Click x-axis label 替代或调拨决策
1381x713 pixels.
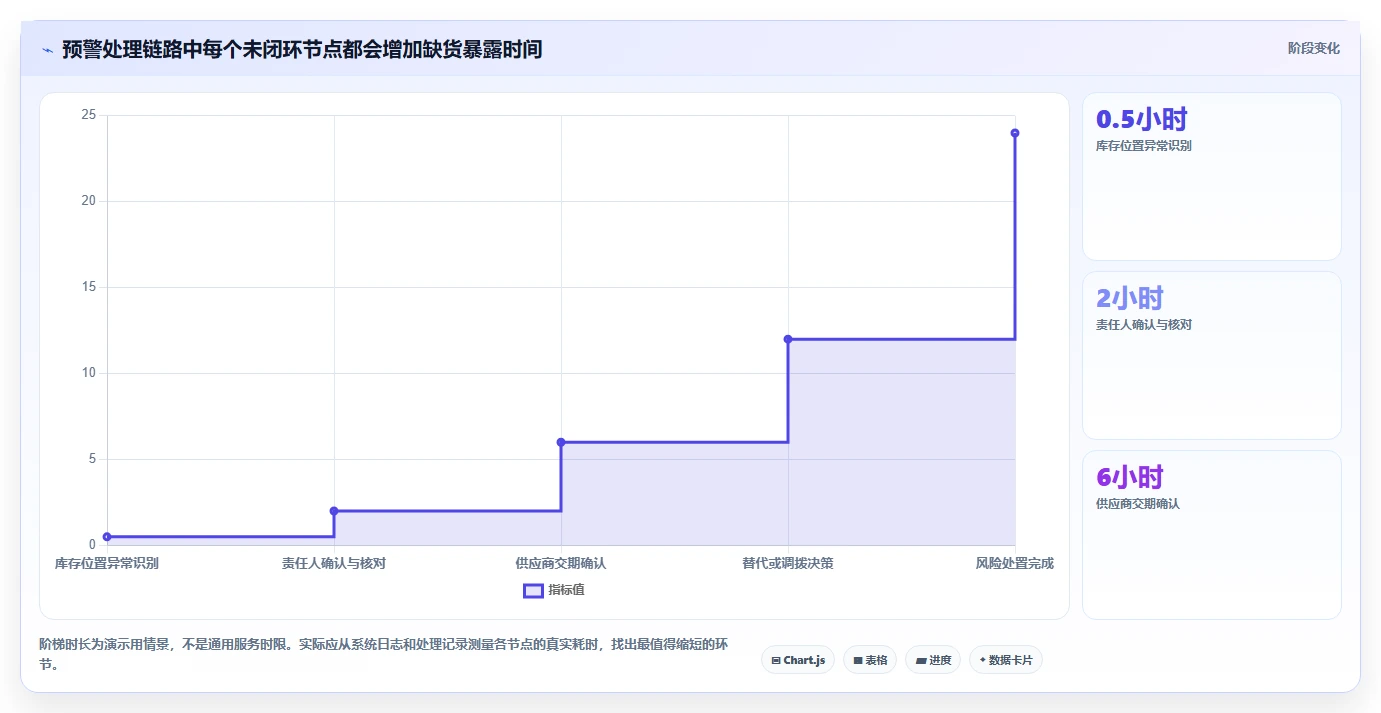(788, 563)
